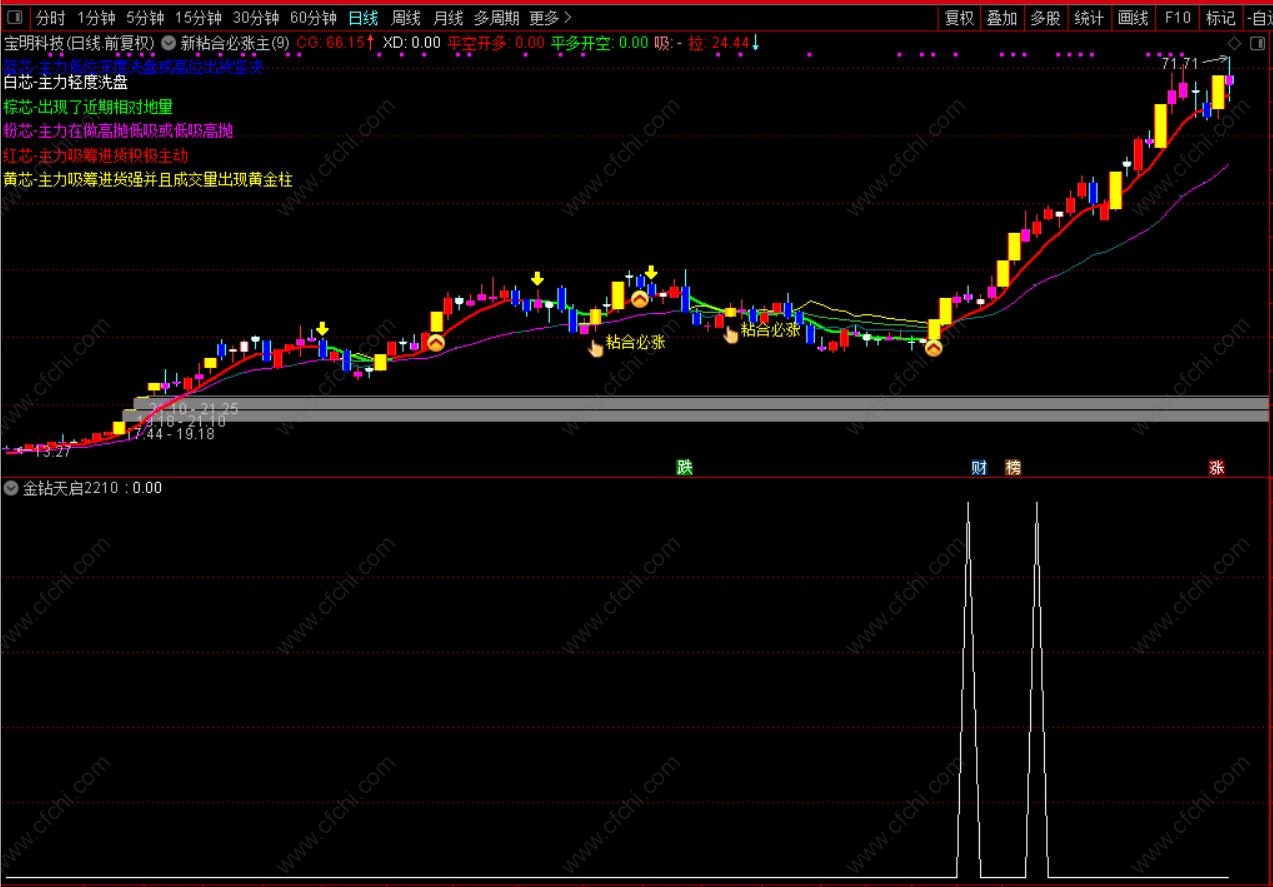
Task: Click the 13.27 low price label
Action: coord(52,452)
